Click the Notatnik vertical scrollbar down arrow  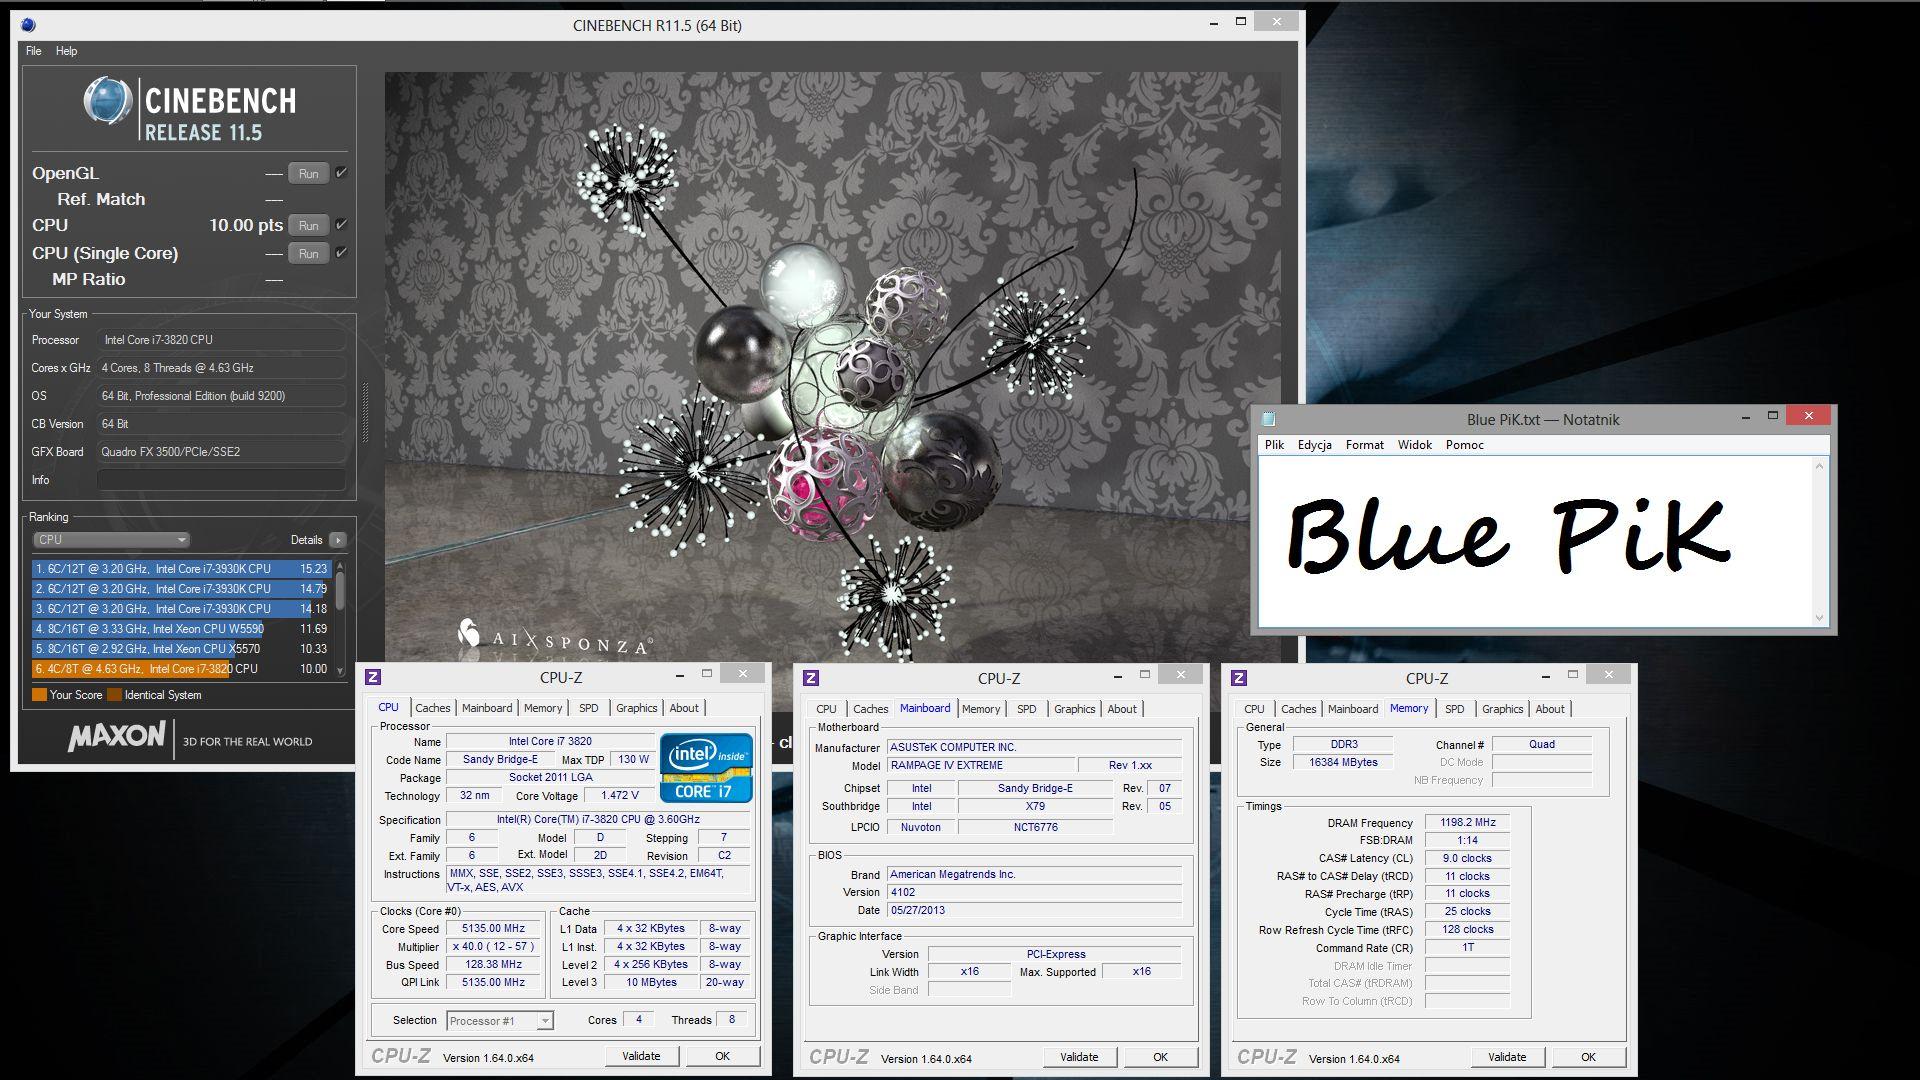(x=1819, y=618)
